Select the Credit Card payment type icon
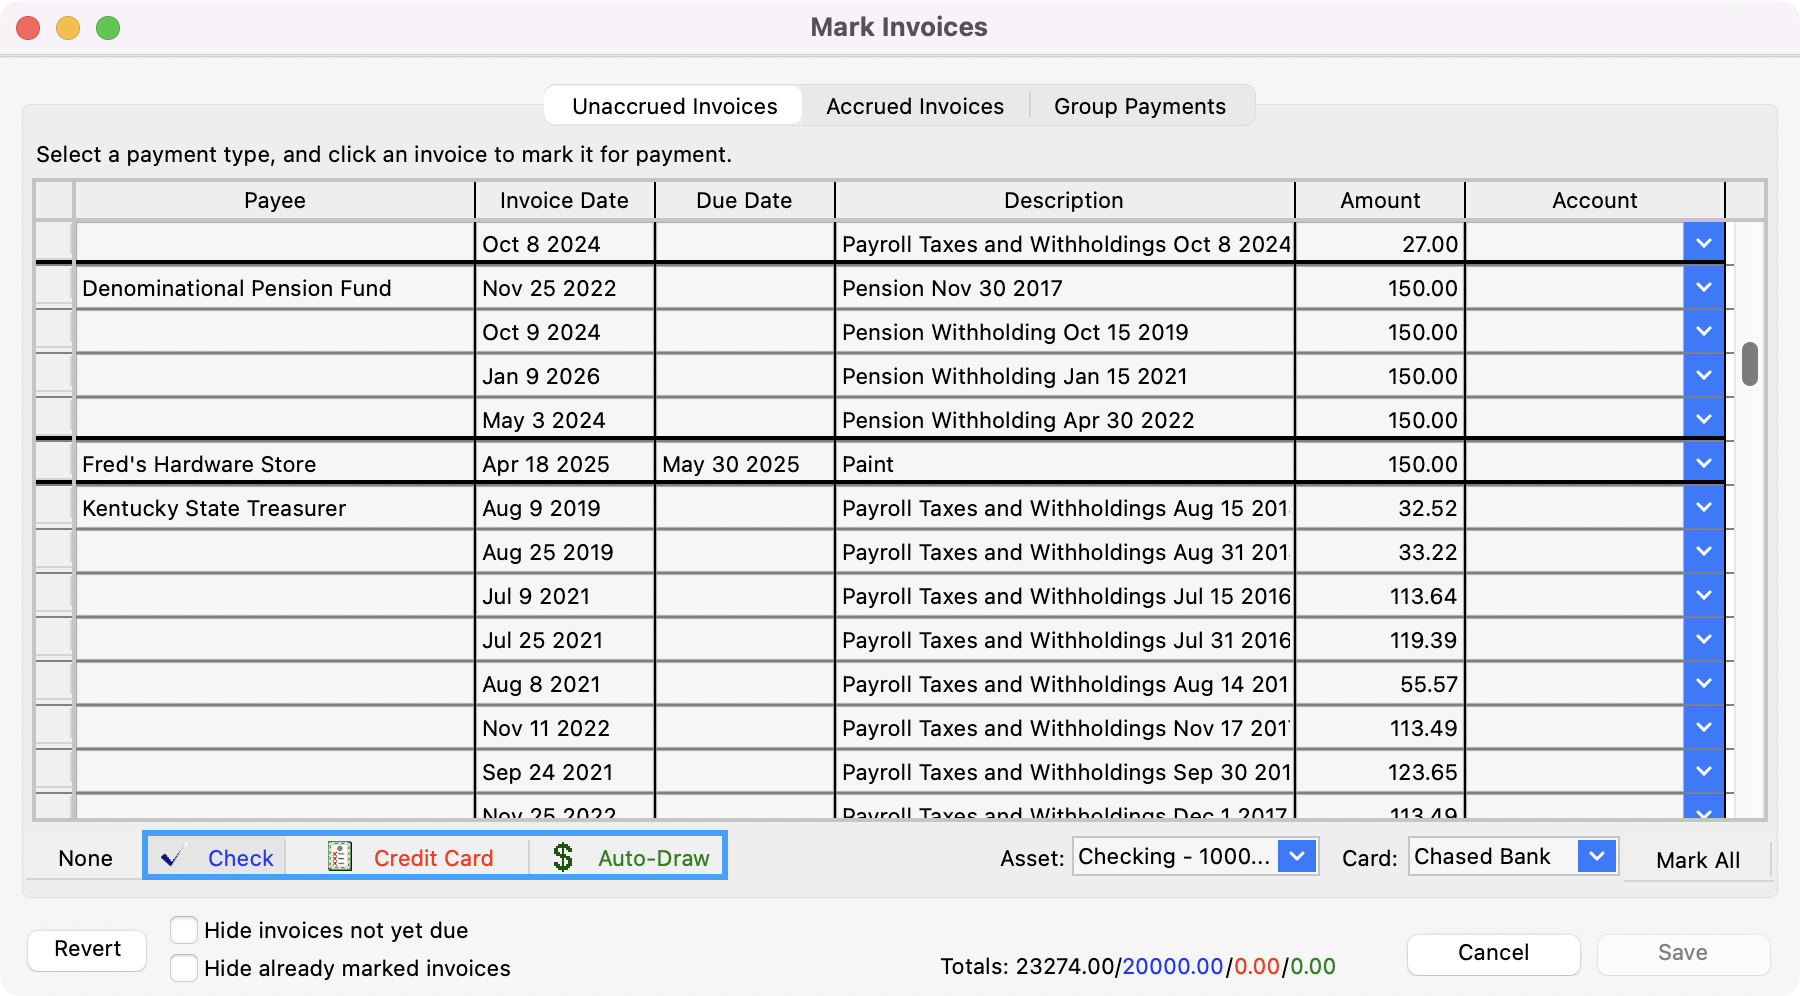This screenshot has height=996, width=1800. pos(340,857)
